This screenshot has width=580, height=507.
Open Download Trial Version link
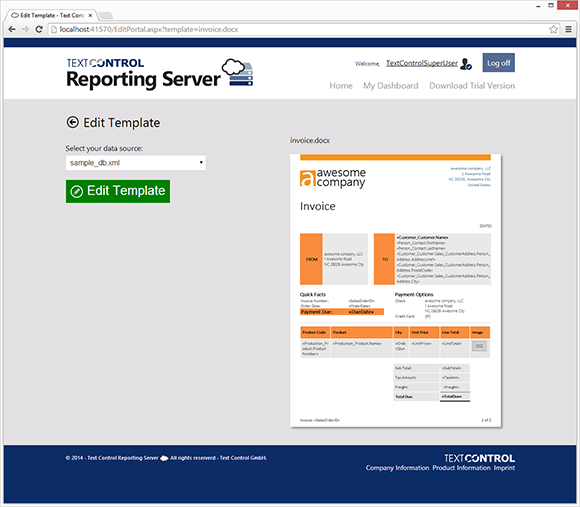(472, 86)
